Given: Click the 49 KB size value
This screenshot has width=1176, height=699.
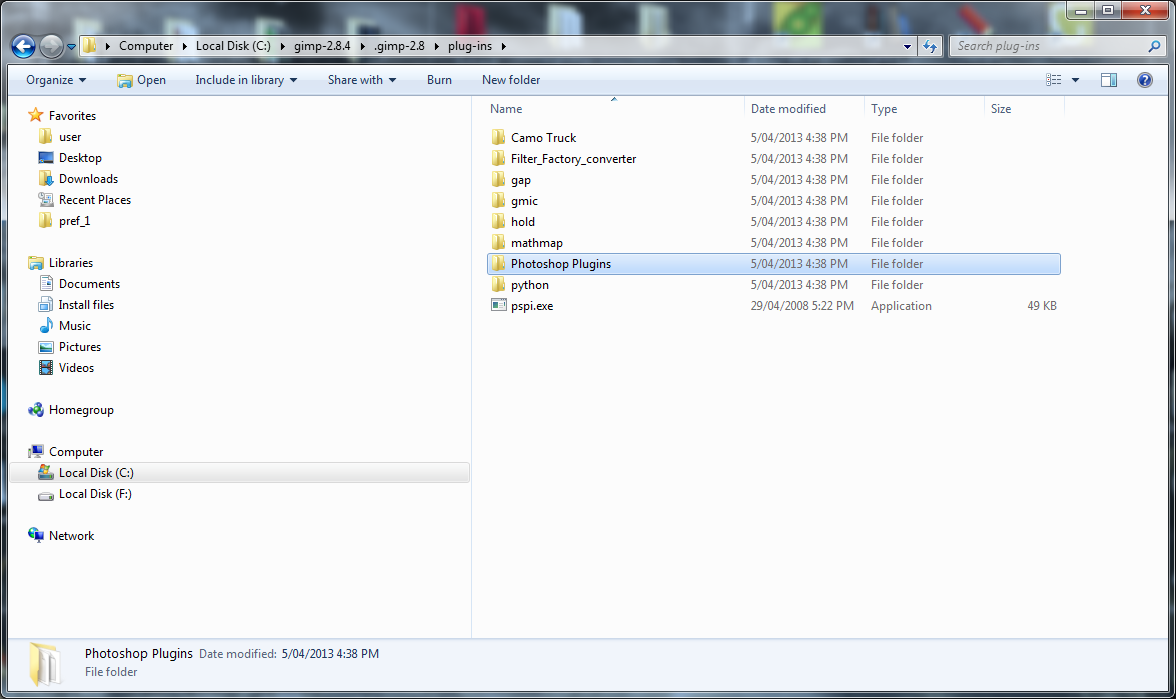Looking at the screenshot, I should coord(1042,306).
